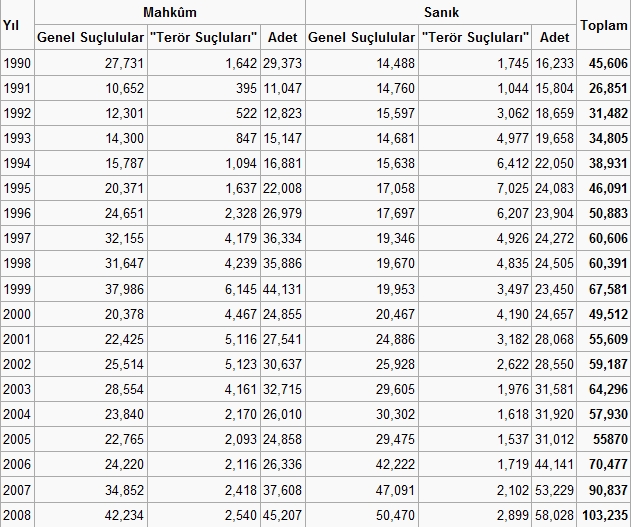Click the 2008 total value 103,235
This screenshot has height=527, width=631.
coord(604,516)
